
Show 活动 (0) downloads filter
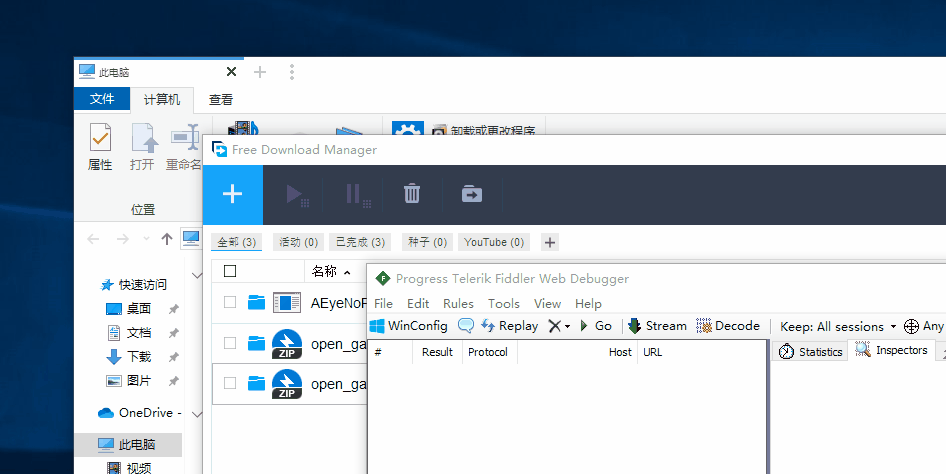[299, 242]
